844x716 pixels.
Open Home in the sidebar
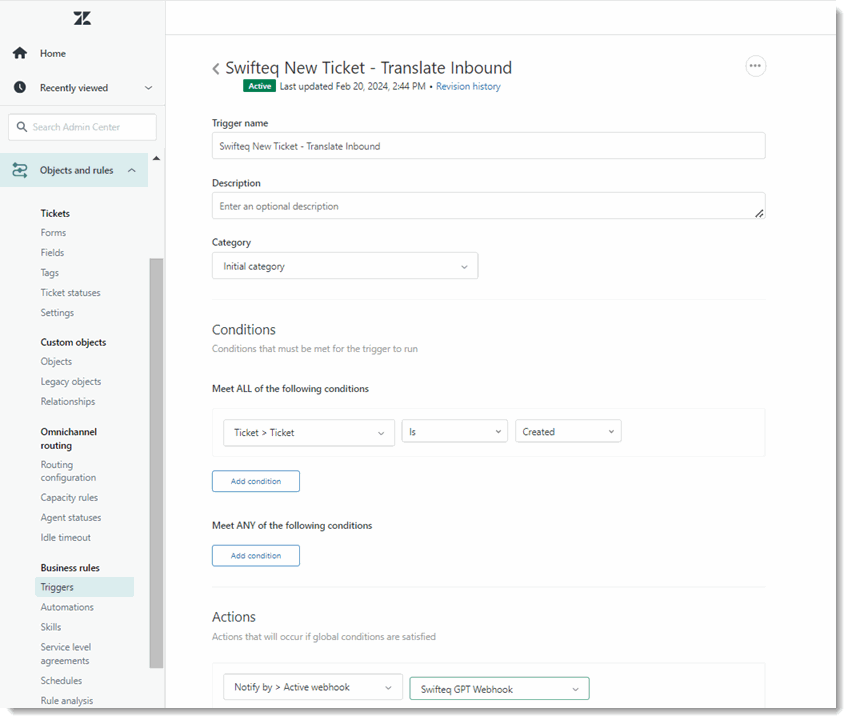53,53
